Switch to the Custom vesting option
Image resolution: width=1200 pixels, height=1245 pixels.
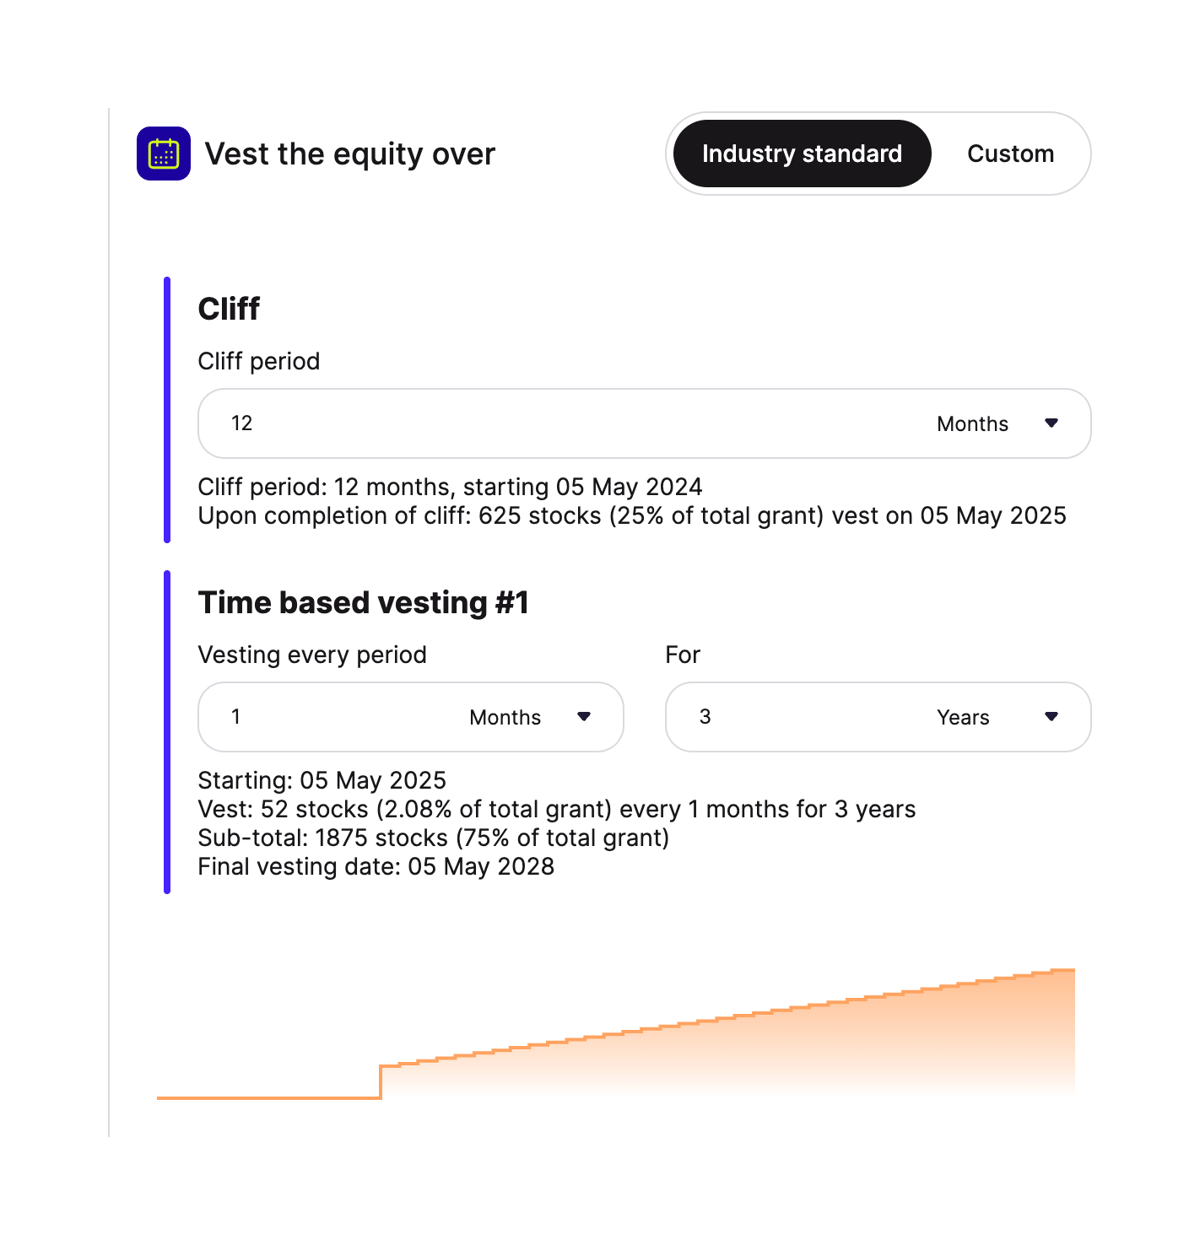tap(1010, 153)
